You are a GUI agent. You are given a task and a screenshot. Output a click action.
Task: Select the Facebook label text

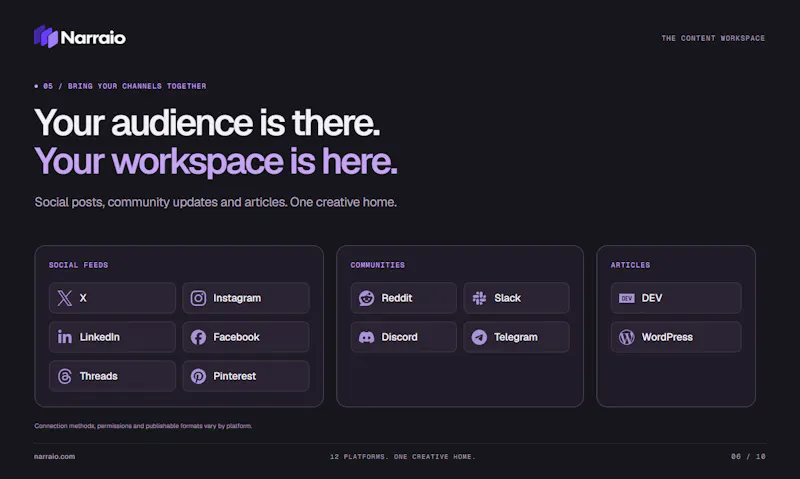236,337
